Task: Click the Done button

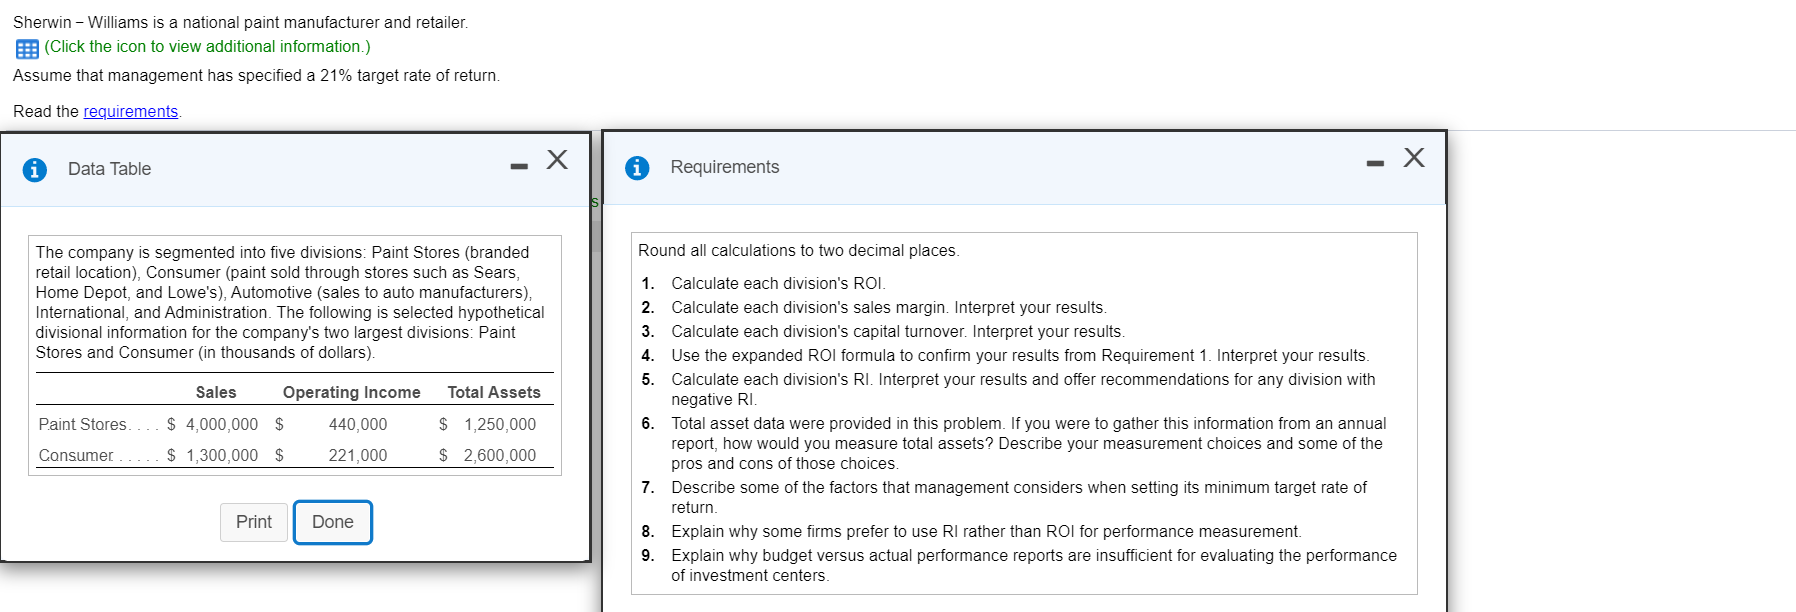Action: coord(332,521)
